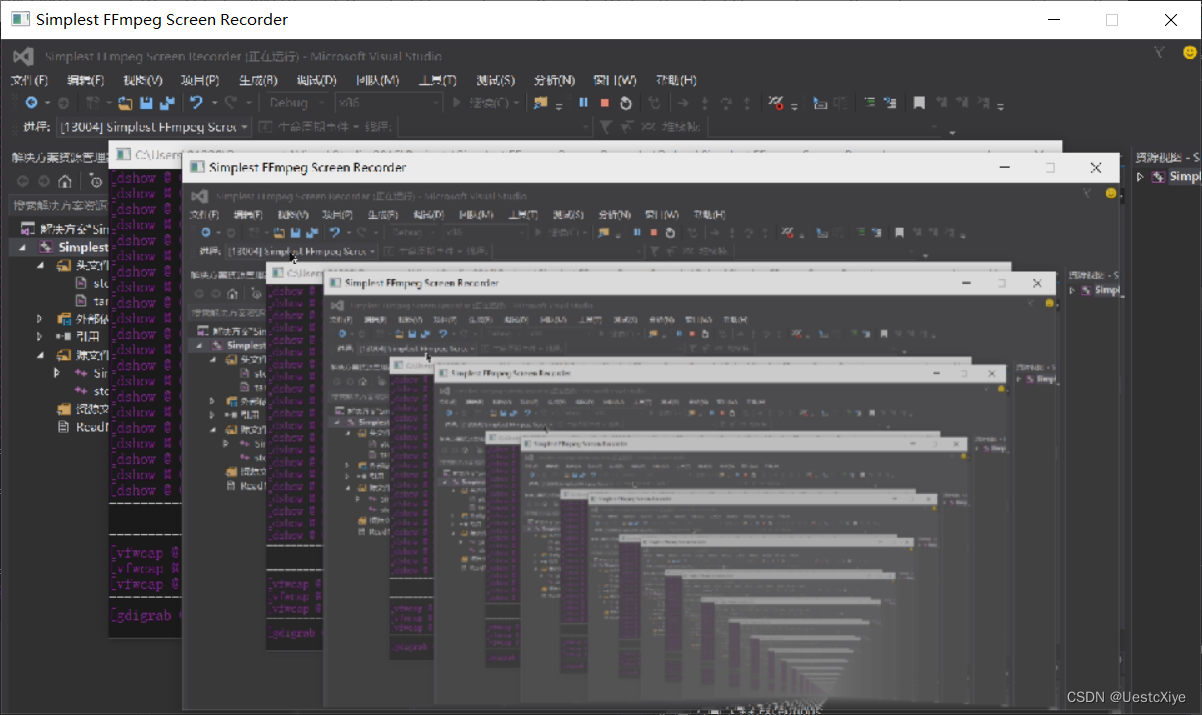Open the Project (项目) menu
This screenshot has height=715, width=1202.
[200, 80]
